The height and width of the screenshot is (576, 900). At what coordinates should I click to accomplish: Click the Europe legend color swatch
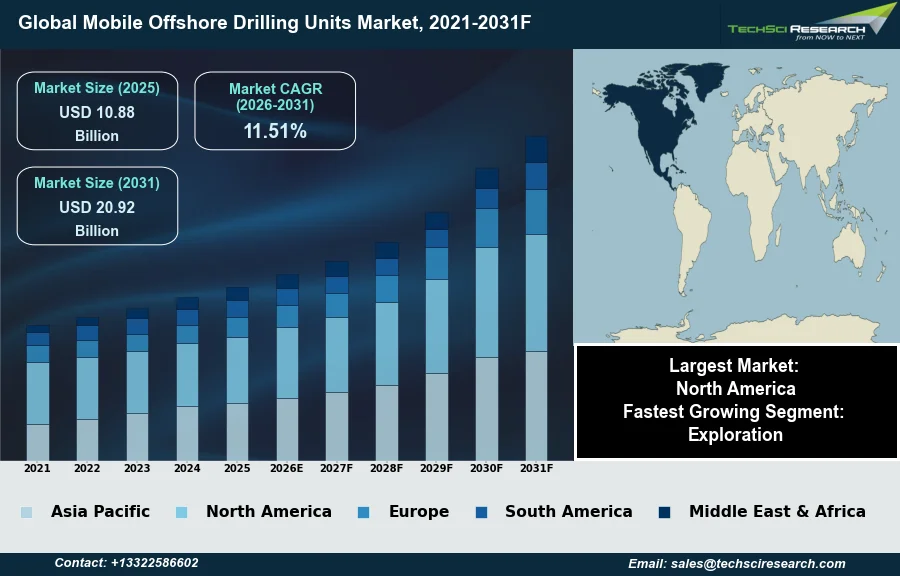click(363, 513)
